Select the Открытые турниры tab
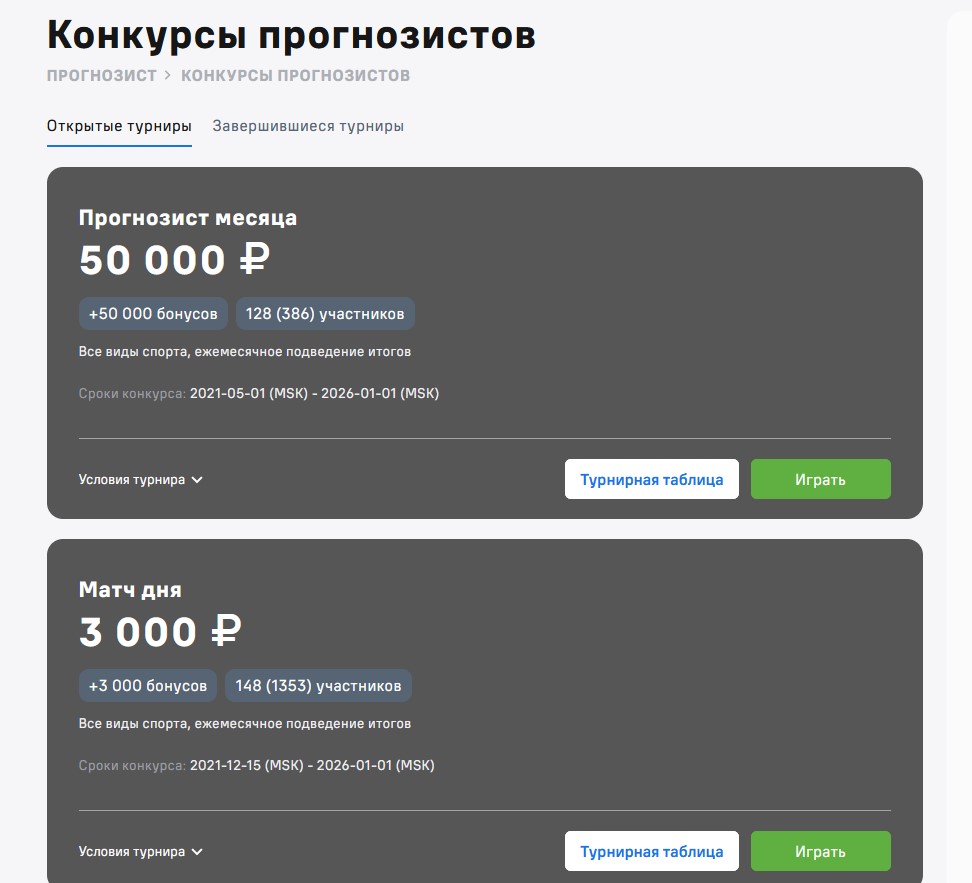This screenshot has height=883, width=972. (119, 125)
